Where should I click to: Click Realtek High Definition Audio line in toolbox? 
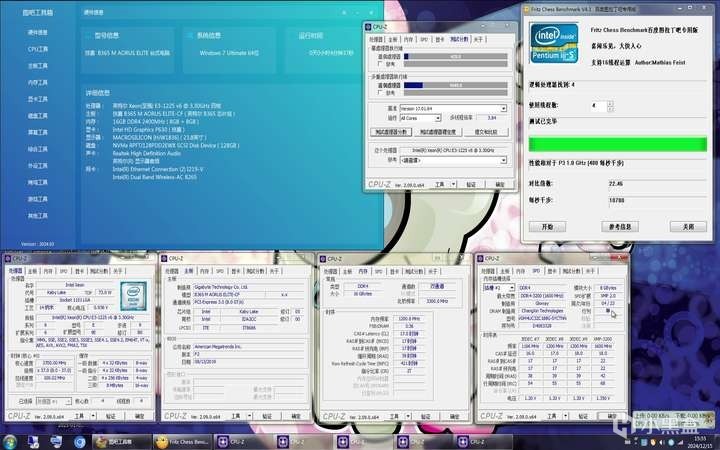[146, 153]
